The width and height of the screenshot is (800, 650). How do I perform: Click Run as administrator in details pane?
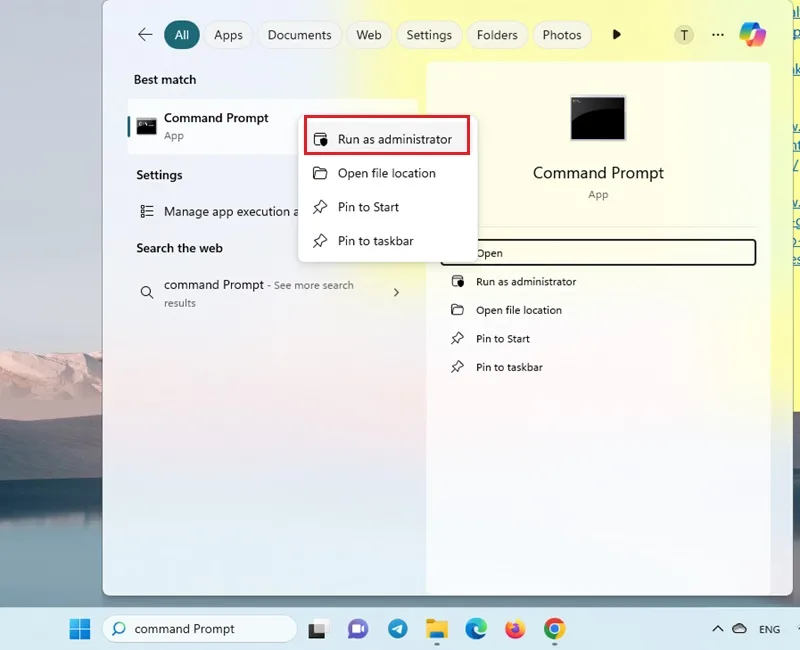point(526,282)
